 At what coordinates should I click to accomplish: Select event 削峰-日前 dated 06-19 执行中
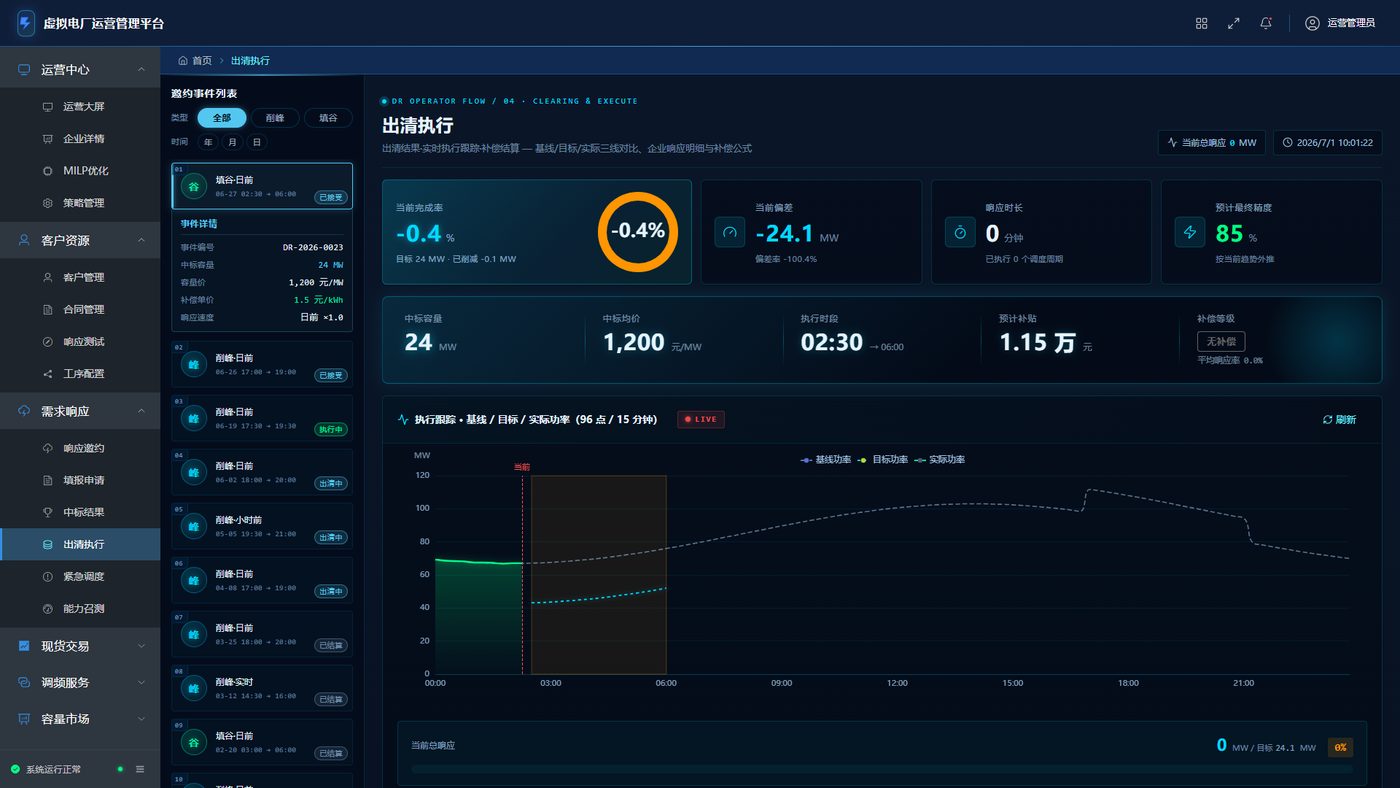(262, 418)
